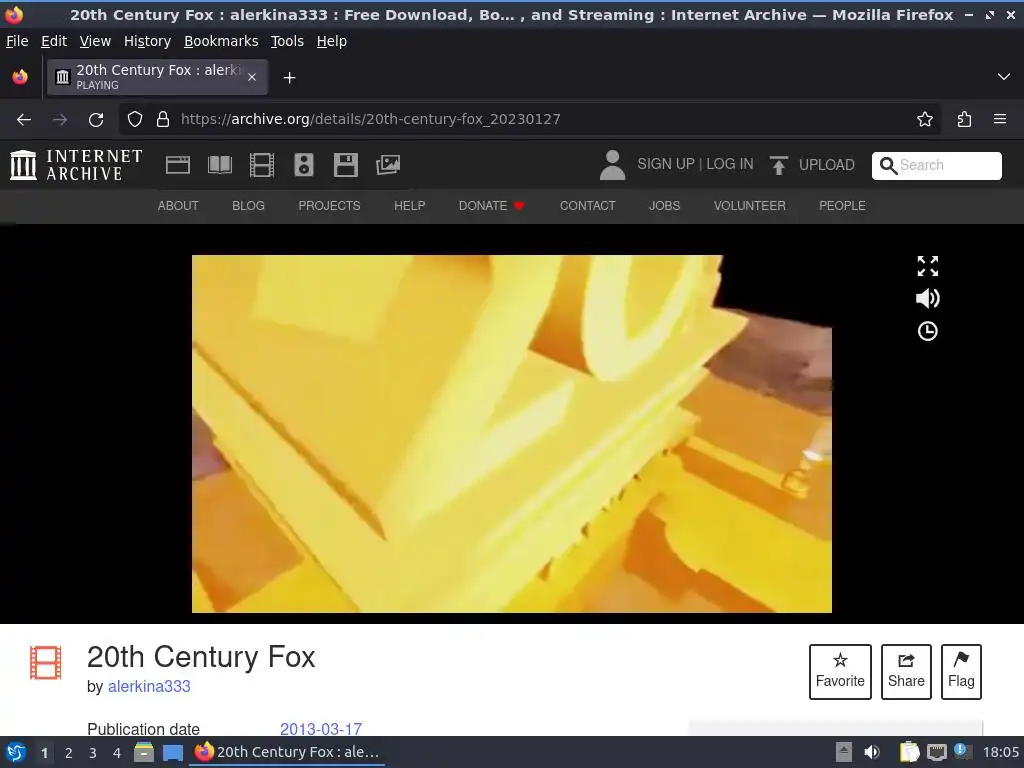Open uploader alerkina333 profile link
The height and width of the screenshot is (768, 1024).
[x=149, y=686]
